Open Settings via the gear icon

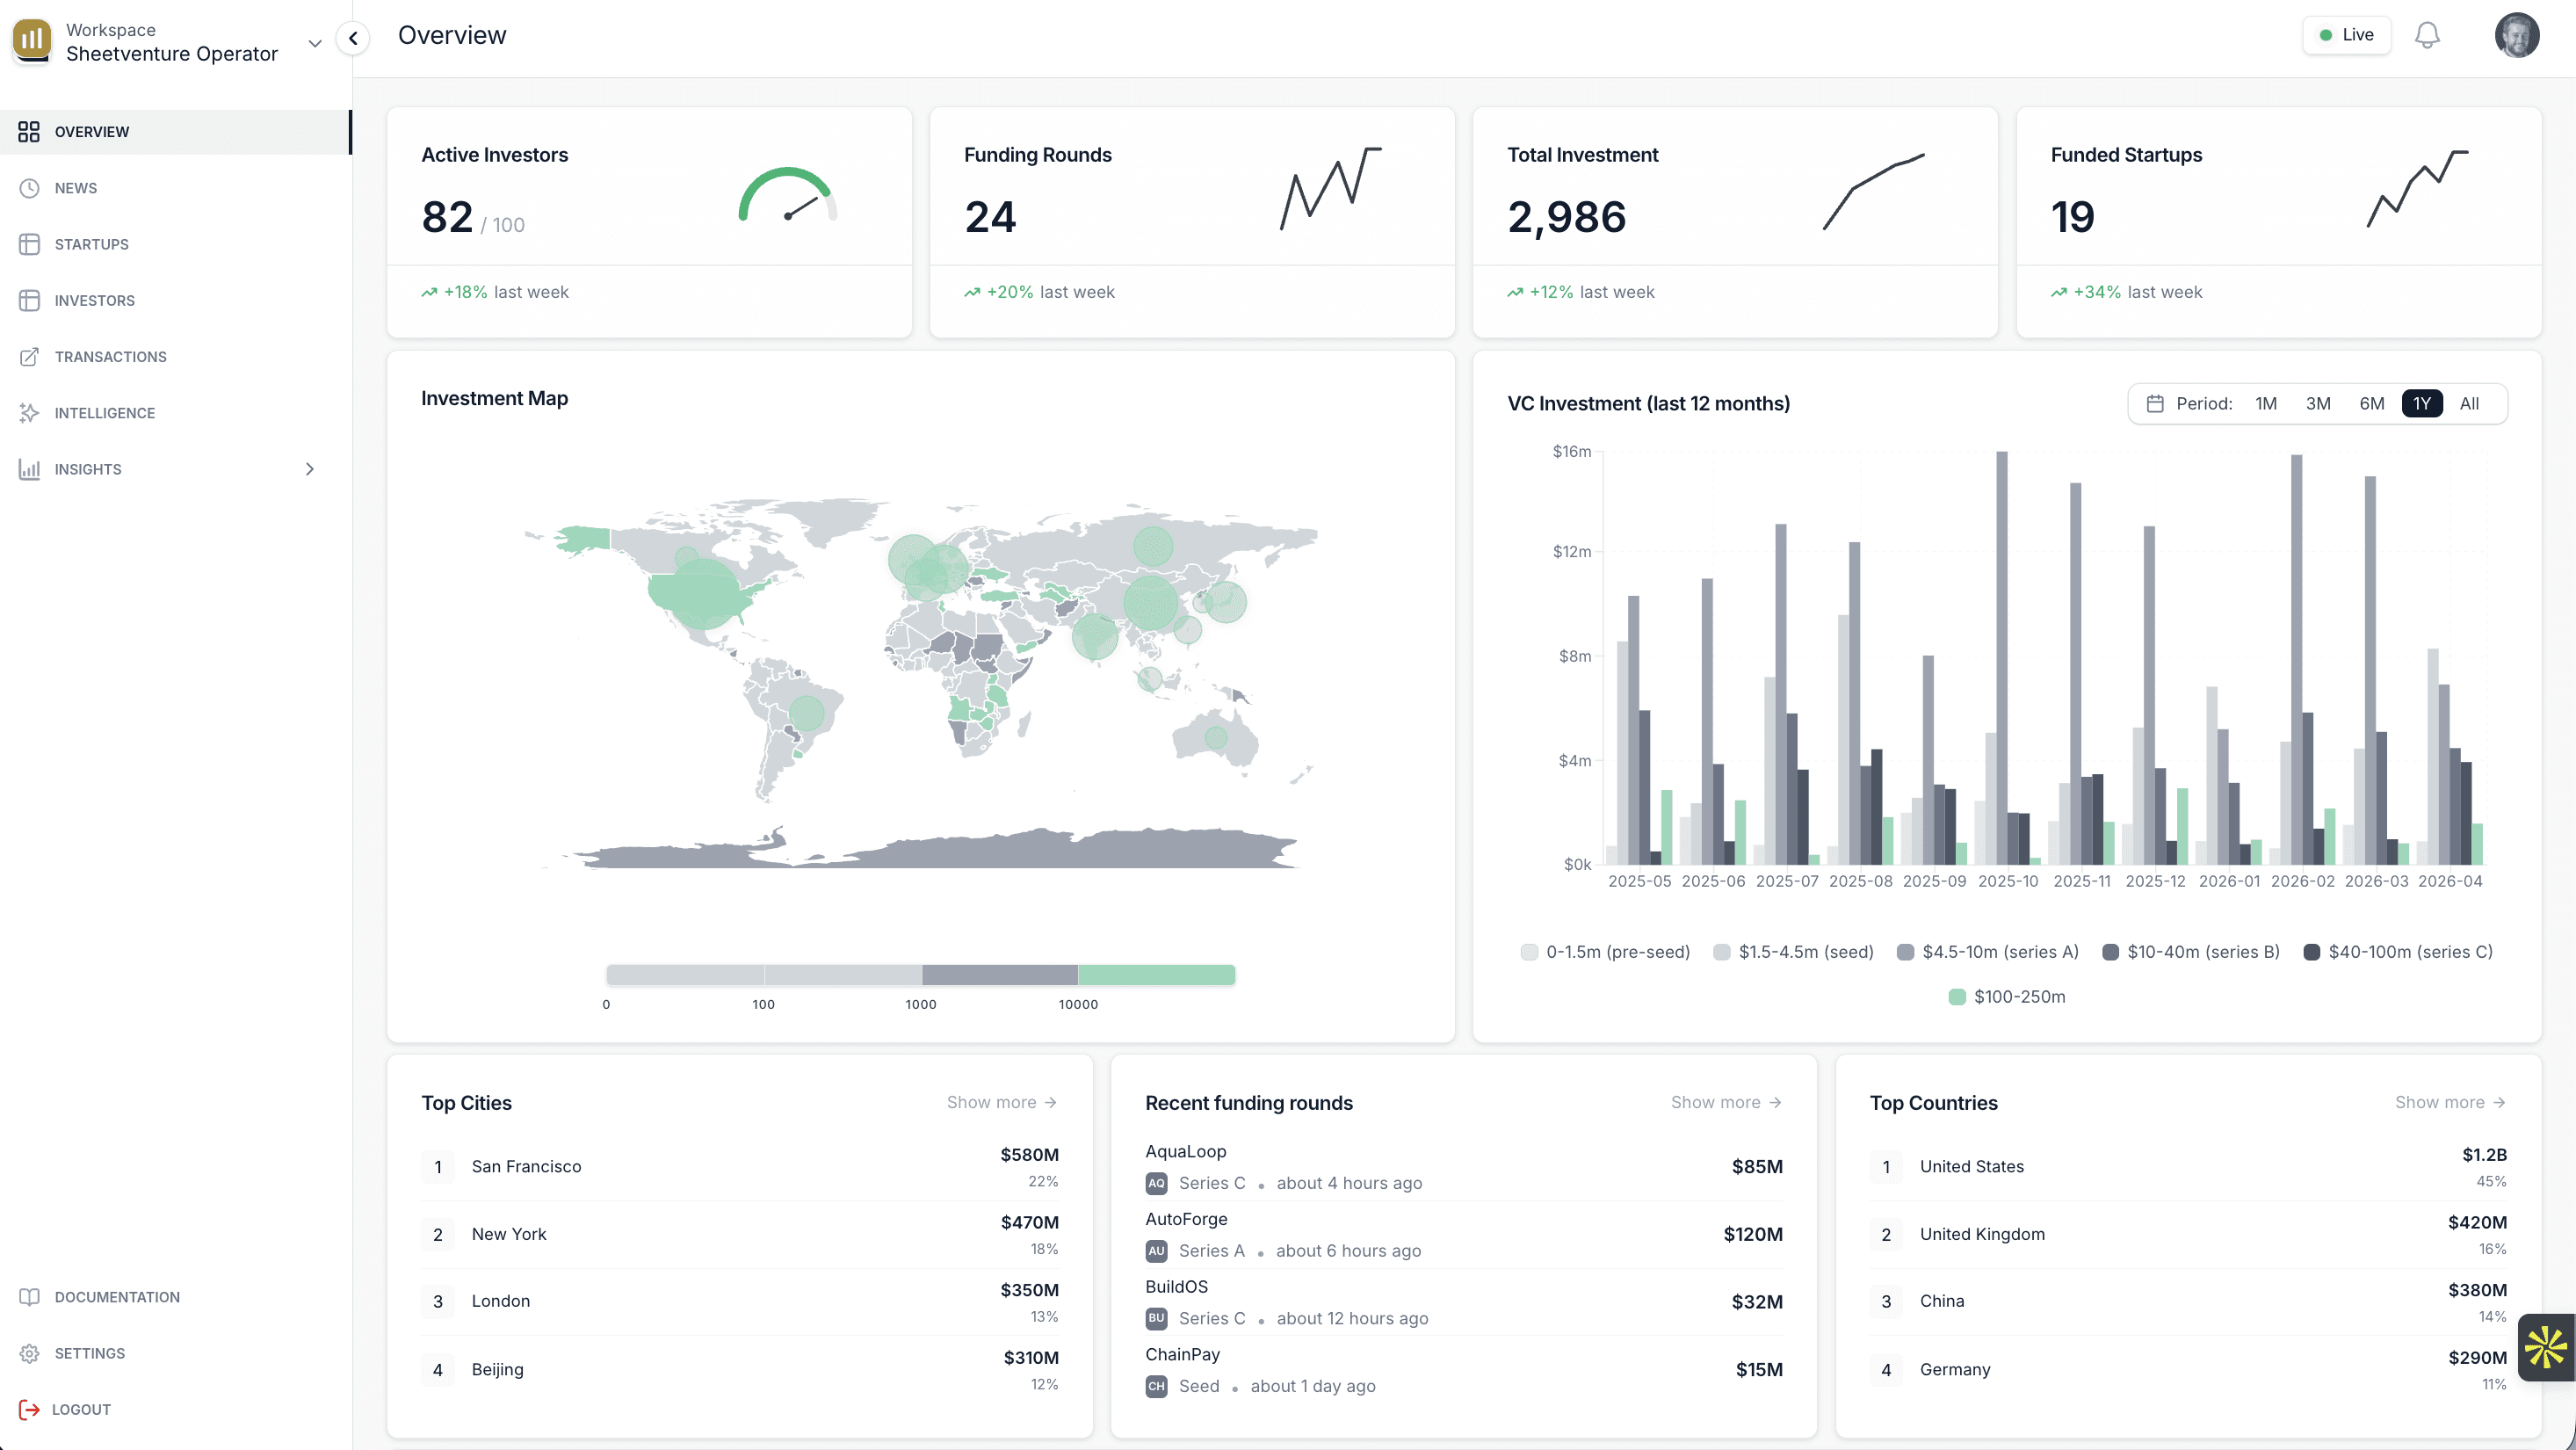tap(29, 1353)
